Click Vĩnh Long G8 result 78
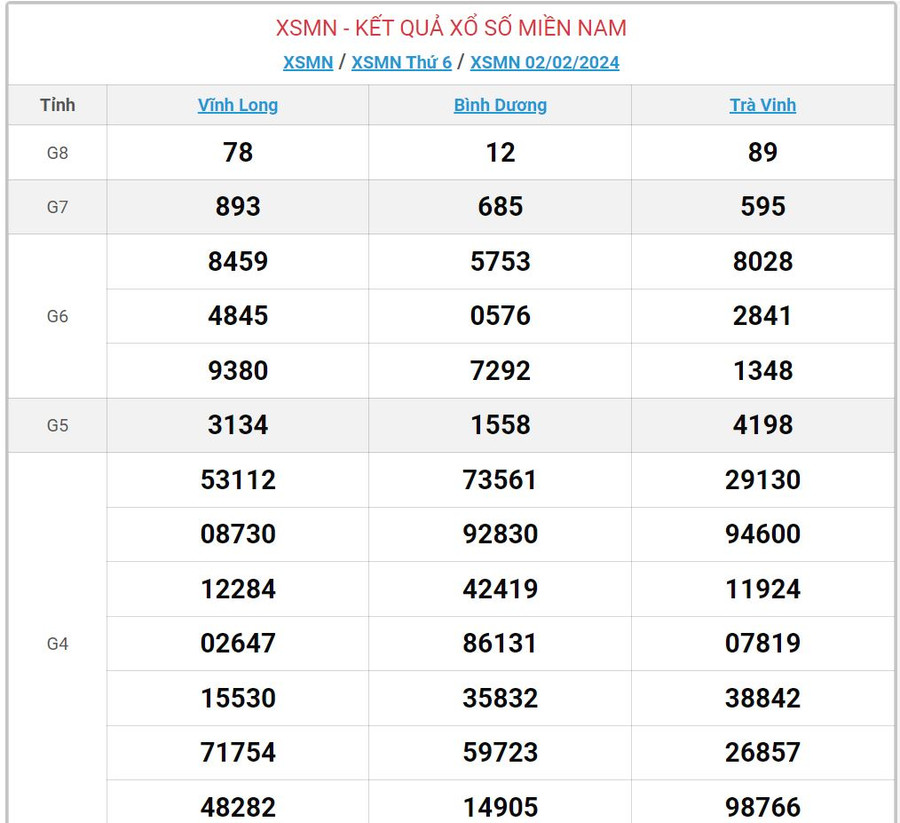 (x=238, y=152)
